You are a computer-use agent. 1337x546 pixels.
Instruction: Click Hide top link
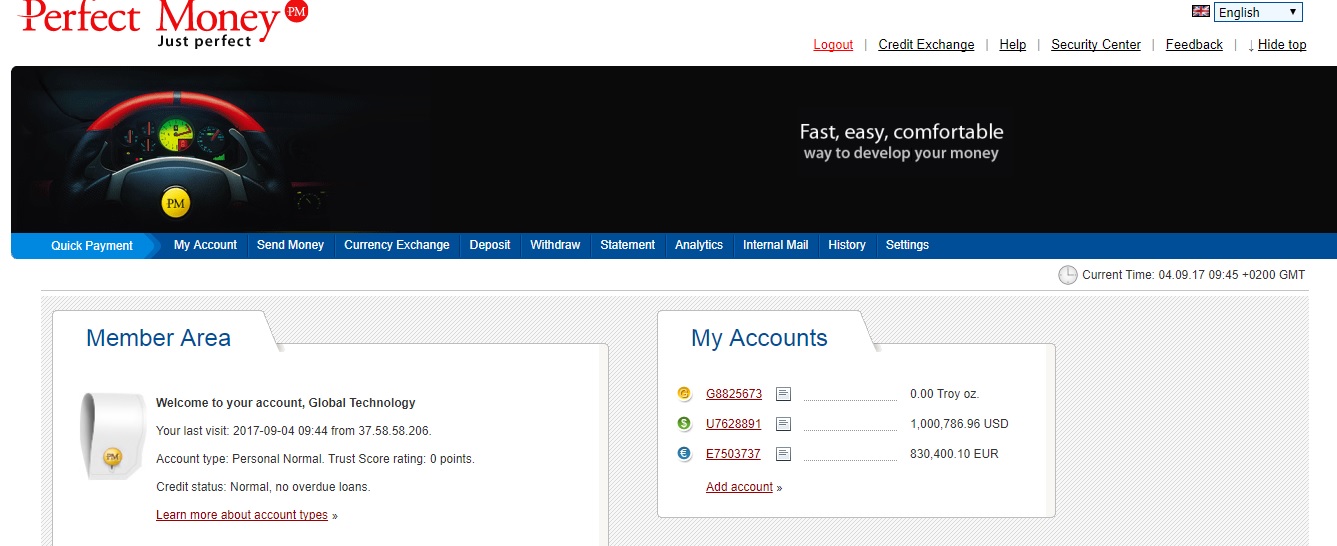(x=1282, y=45)
